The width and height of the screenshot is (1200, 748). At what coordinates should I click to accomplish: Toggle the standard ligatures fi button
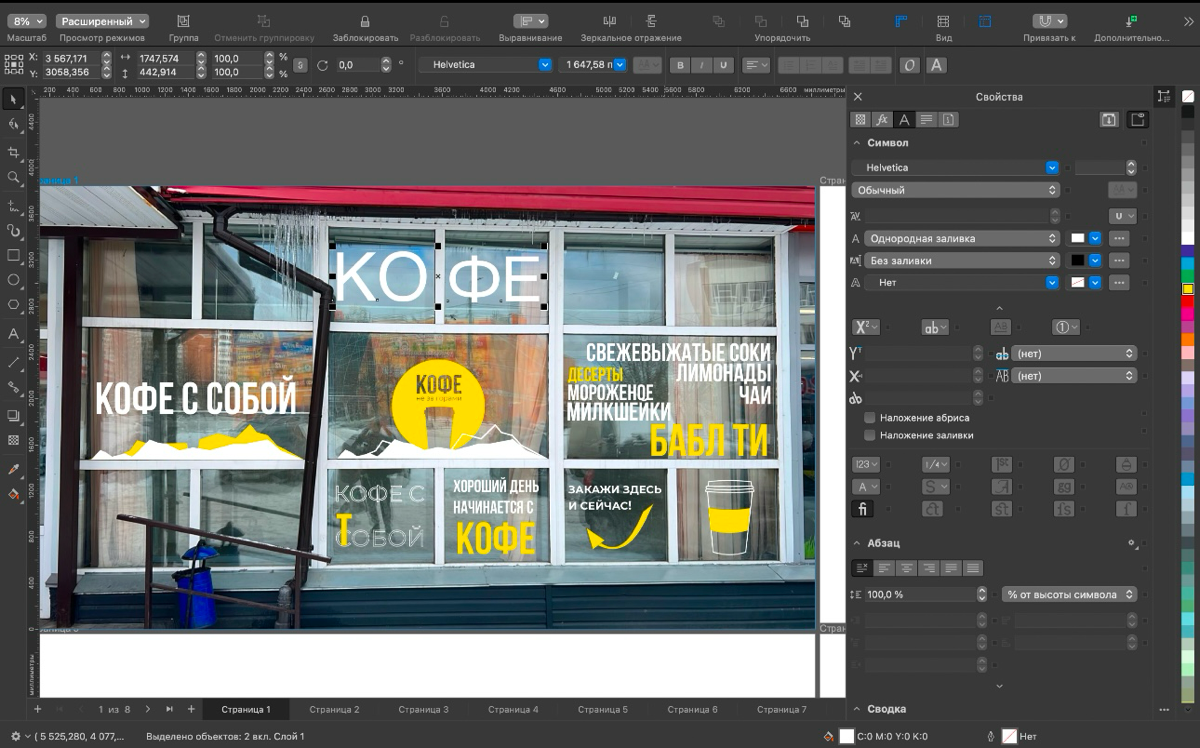click(x=861, y=509)
